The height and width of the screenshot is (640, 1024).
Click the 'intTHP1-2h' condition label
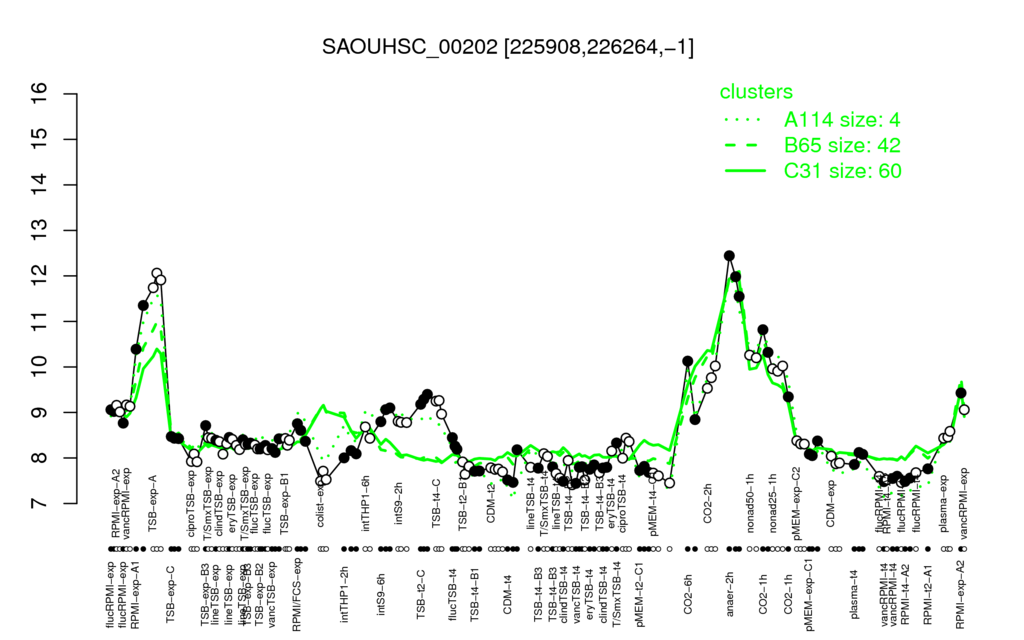point(344,593)
